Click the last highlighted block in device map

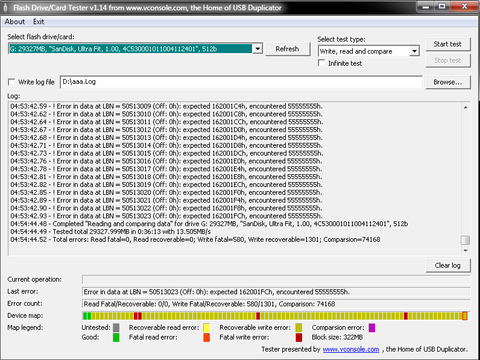[x=465, y=316]
